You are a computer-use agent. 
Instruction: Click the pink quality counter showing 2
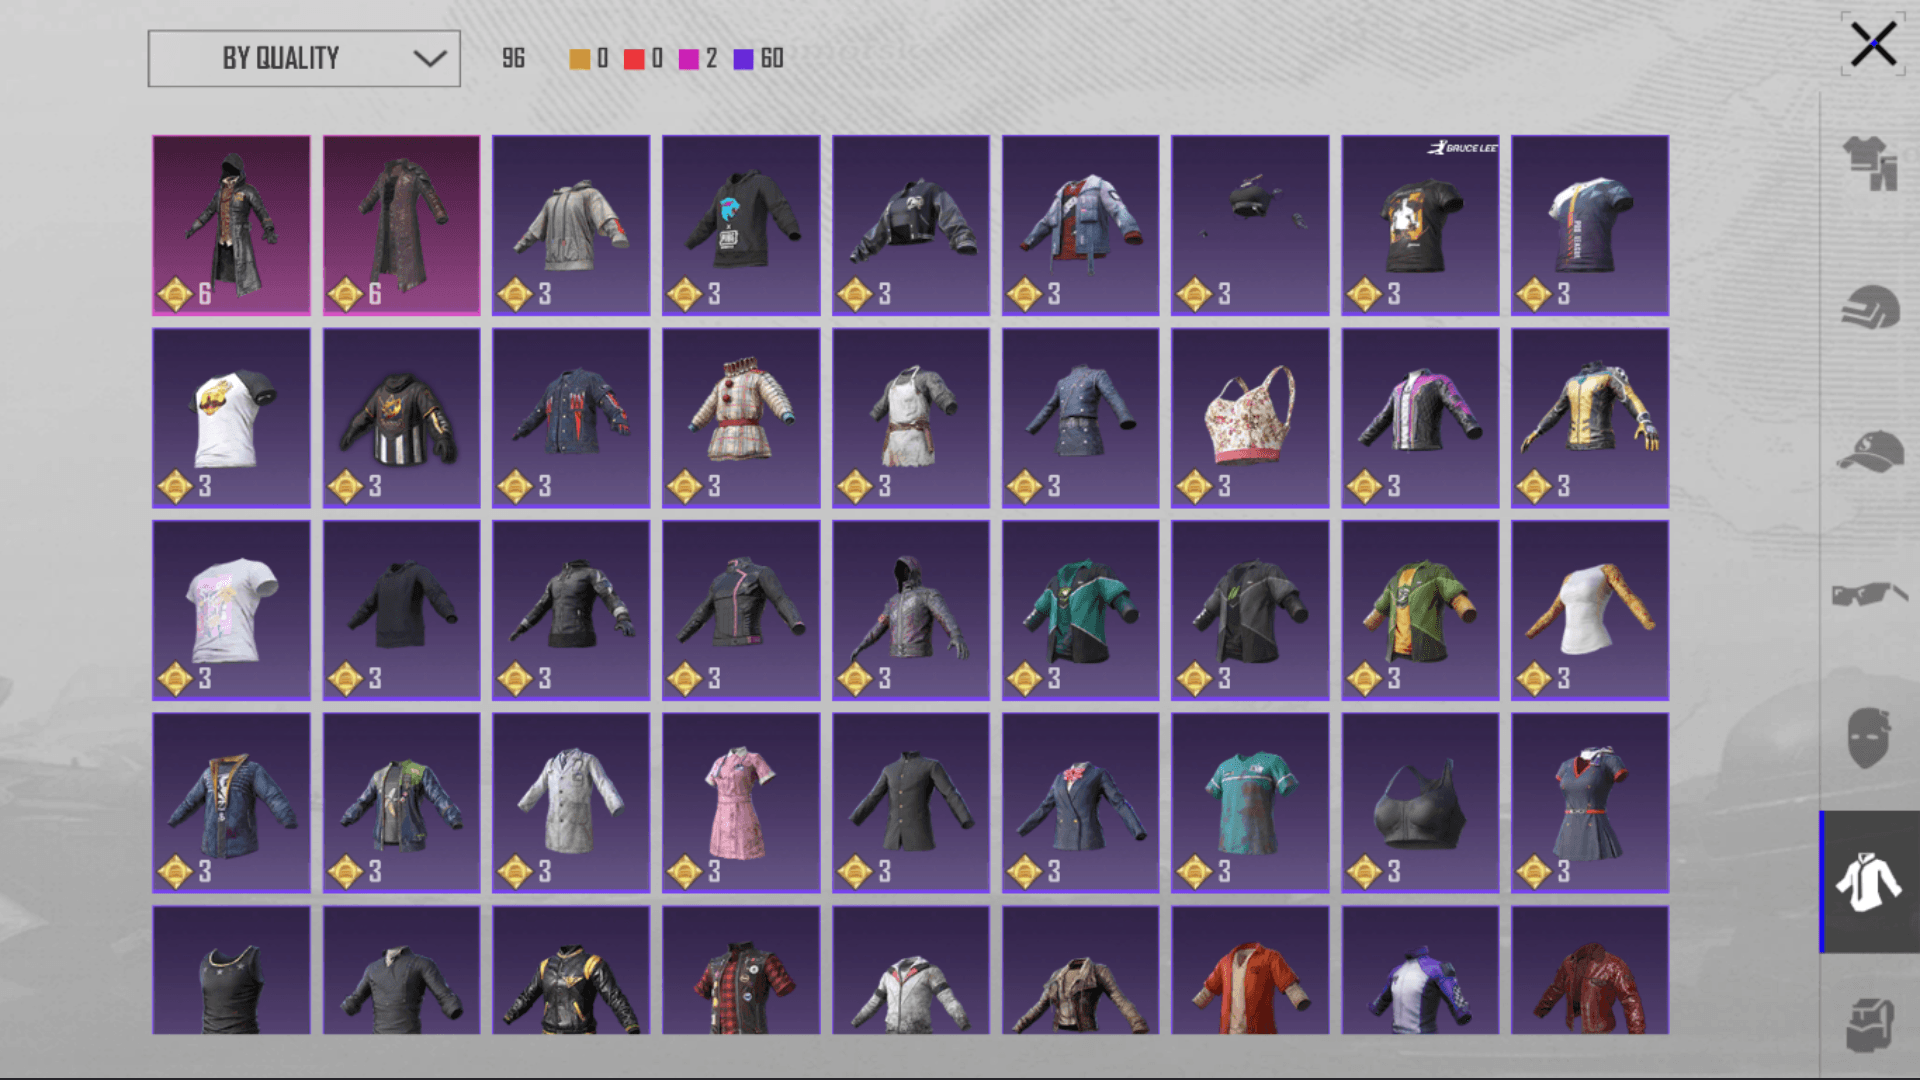[x=698, y=59]
